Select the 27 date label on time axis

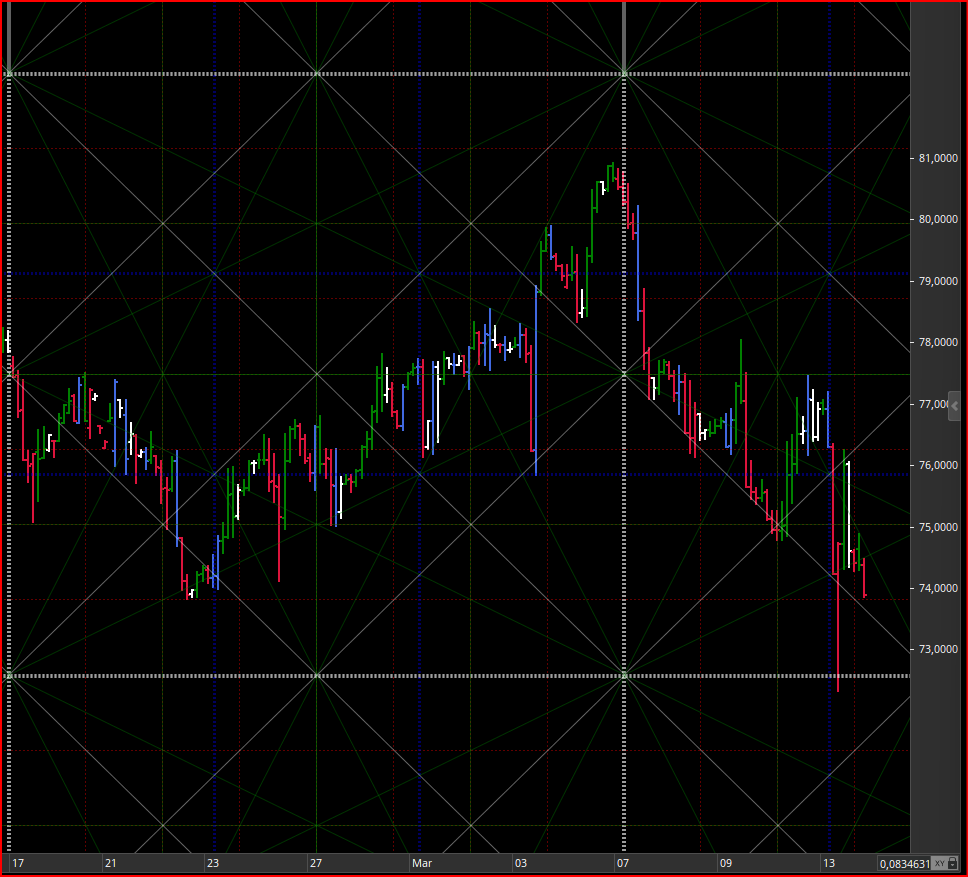315,863
